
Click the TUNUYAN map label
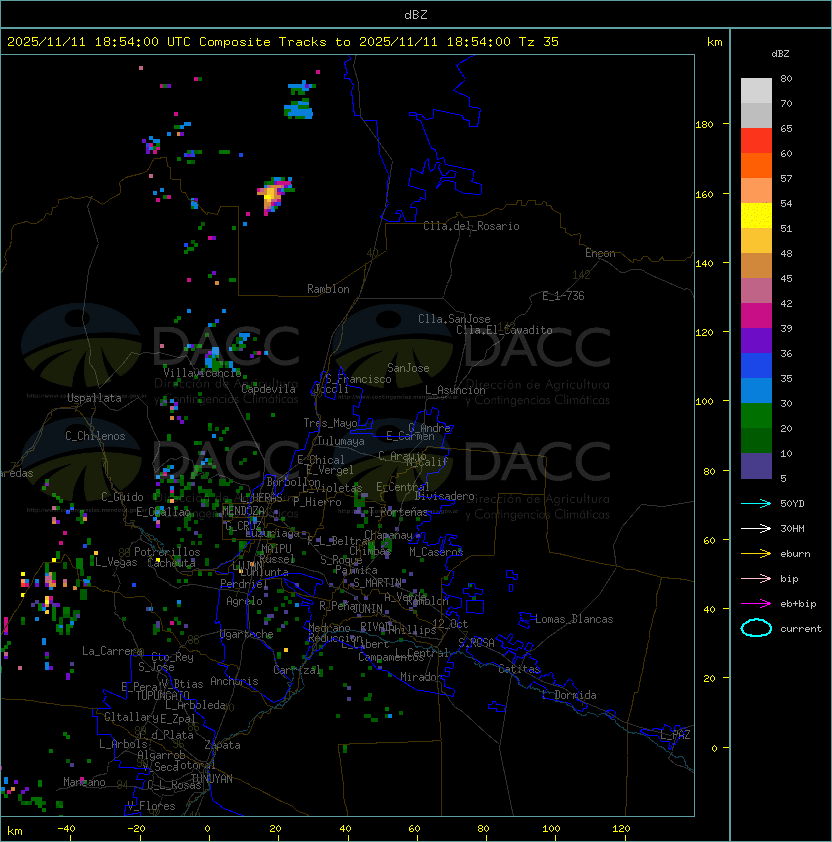pyautogui.click(x=212, y=779)
